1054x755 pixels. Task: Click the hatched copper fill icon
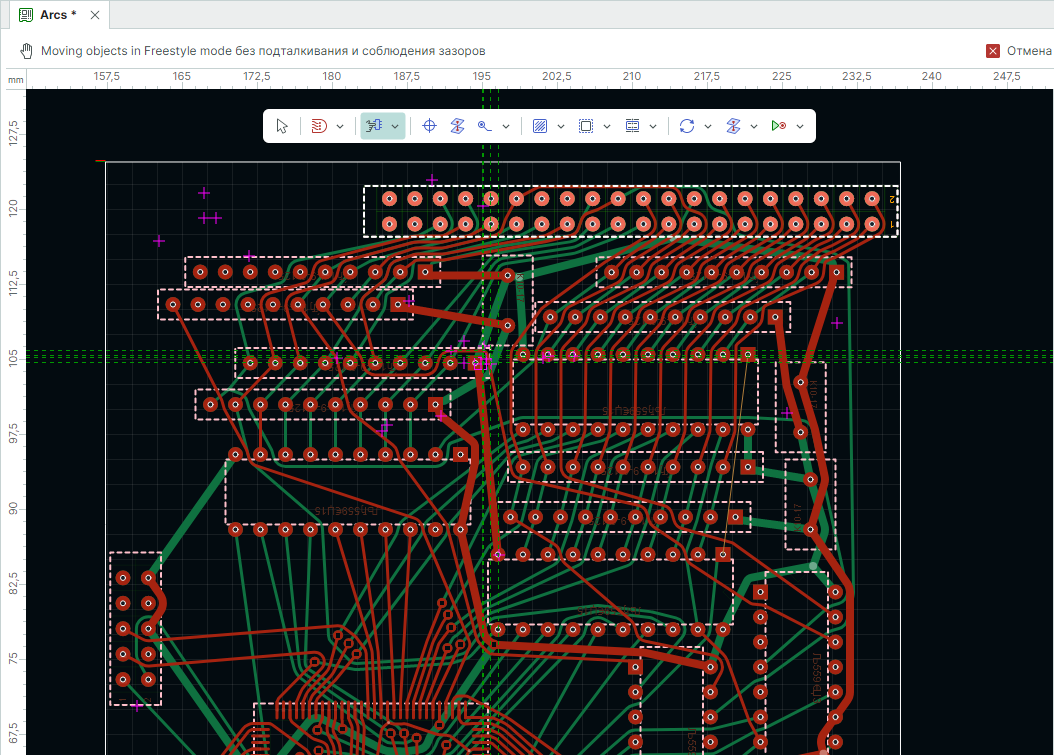[x=540, y=126]
